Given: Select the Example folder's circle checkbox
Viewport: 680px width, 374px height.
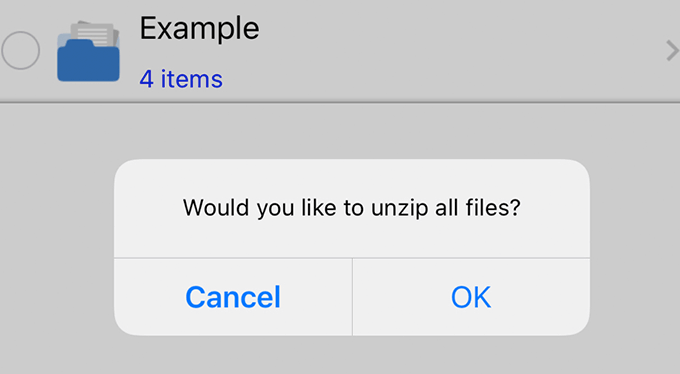Looking at the screenshot, I should (x=21, y=50).
